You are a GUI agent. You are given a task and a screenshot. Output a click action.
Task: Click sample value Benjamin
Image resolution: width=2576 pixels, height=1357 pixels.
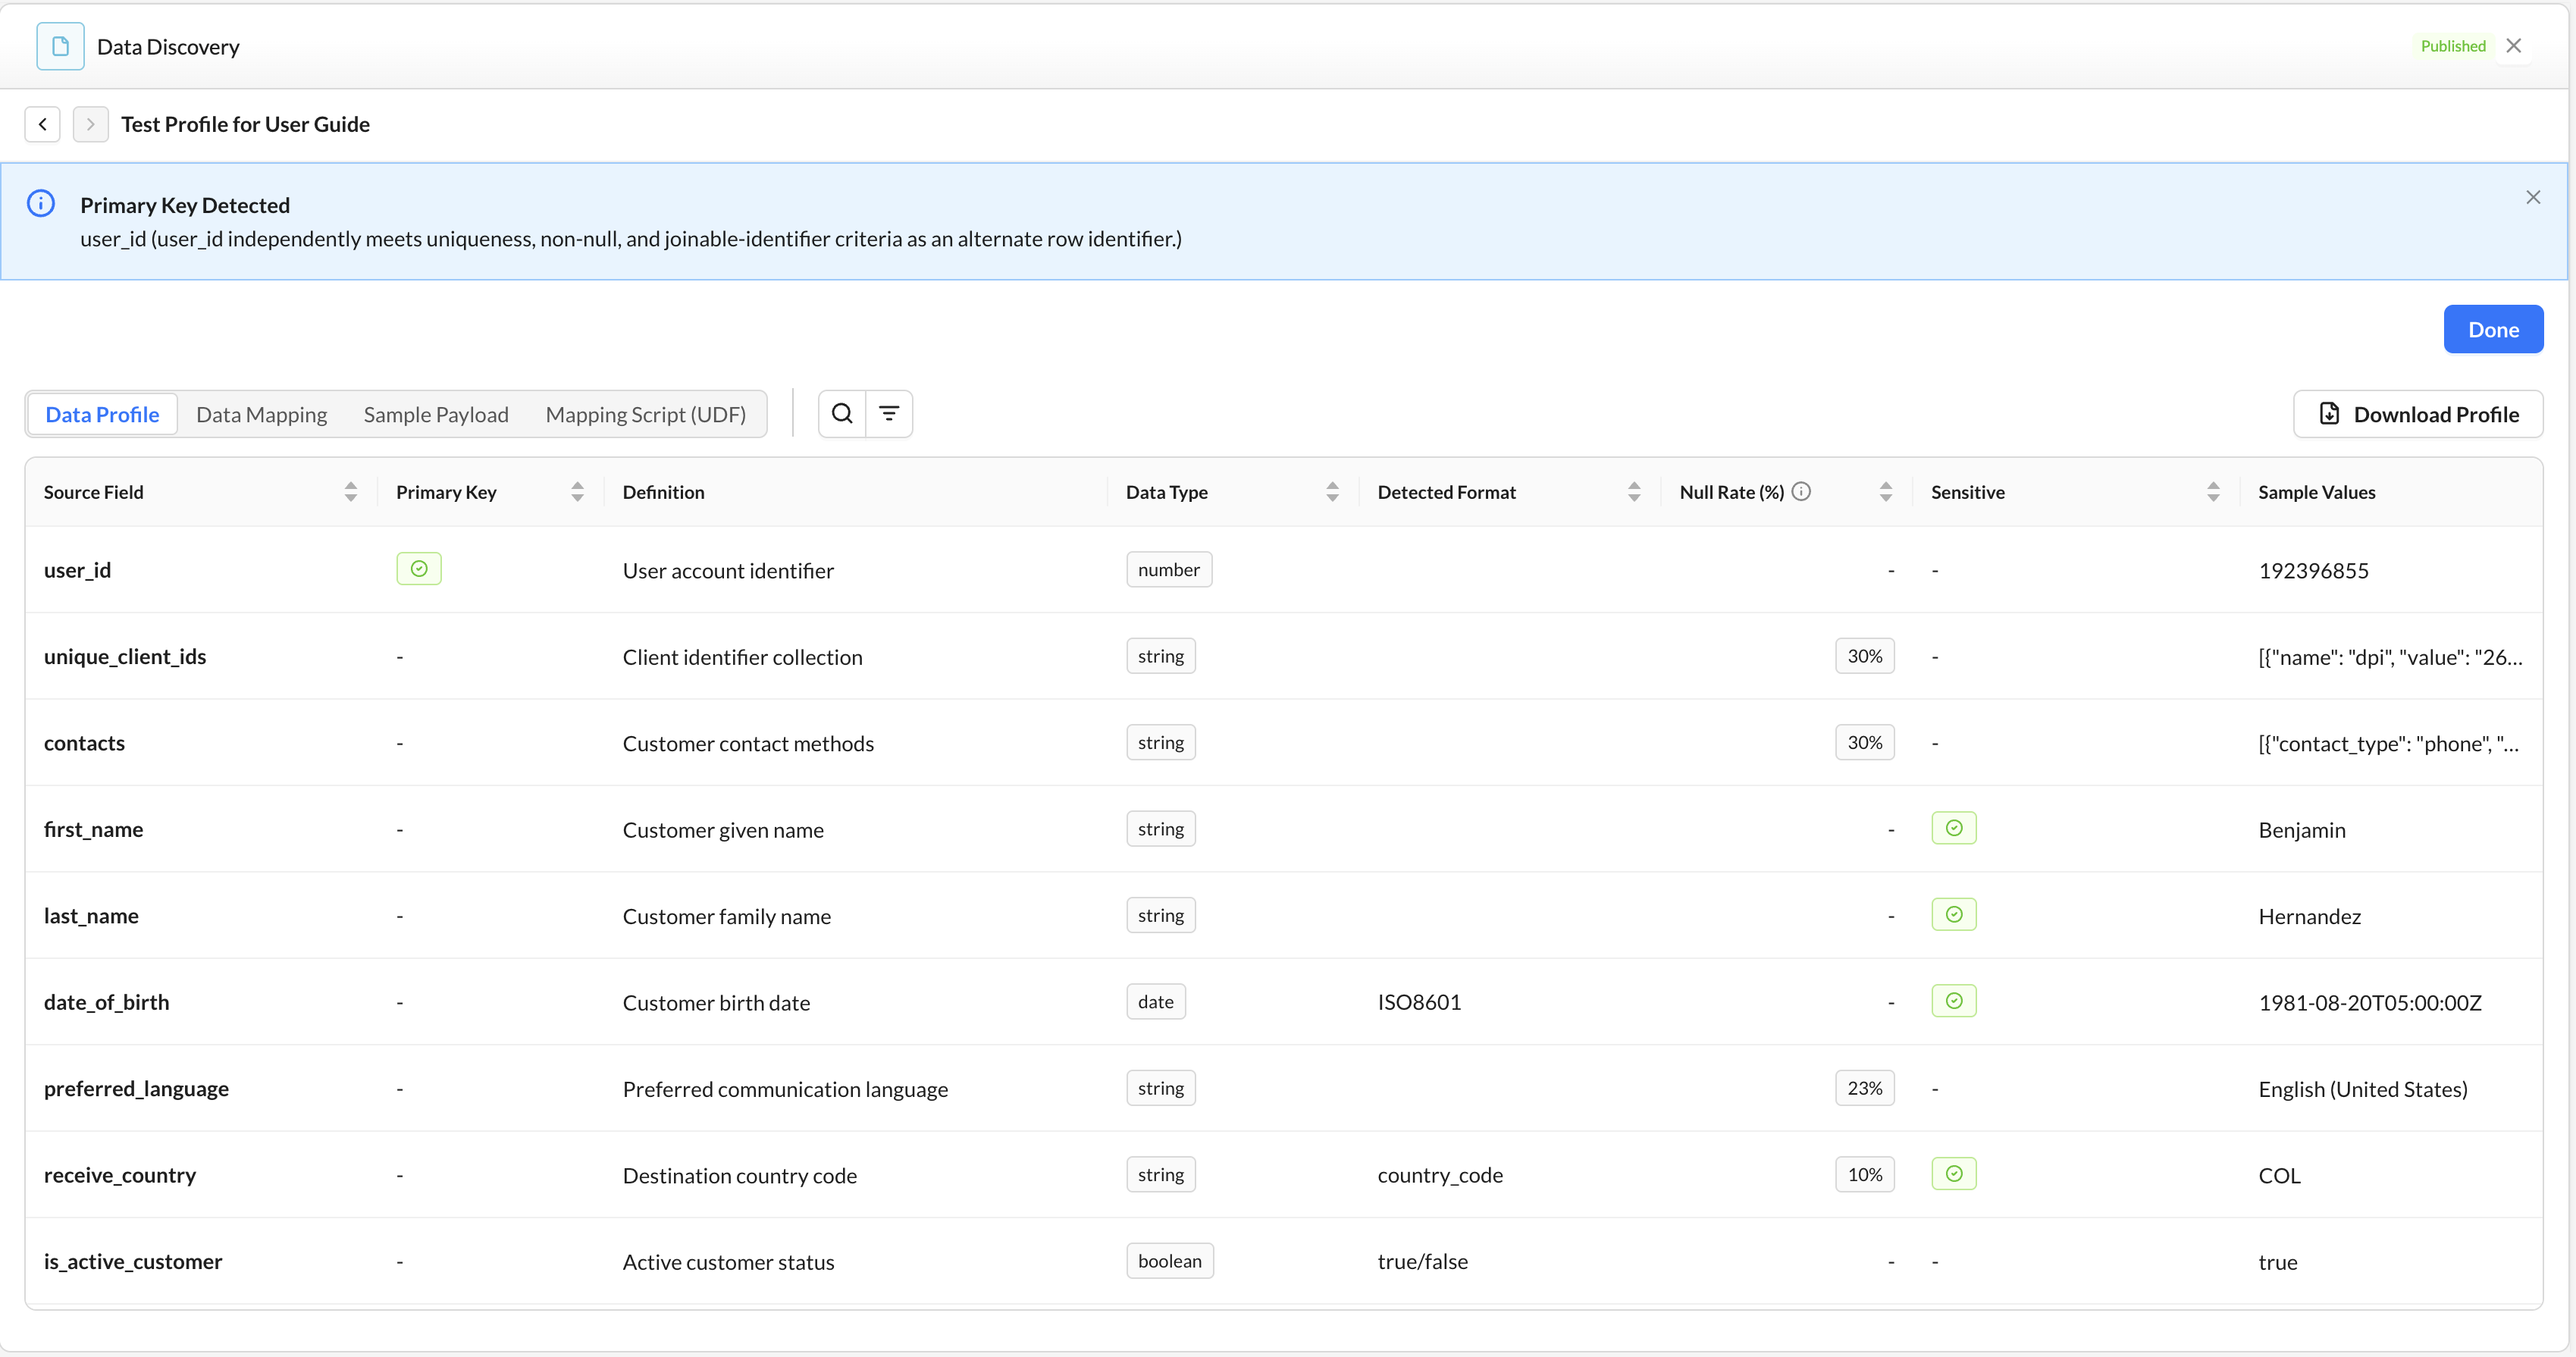[2301, 830]
